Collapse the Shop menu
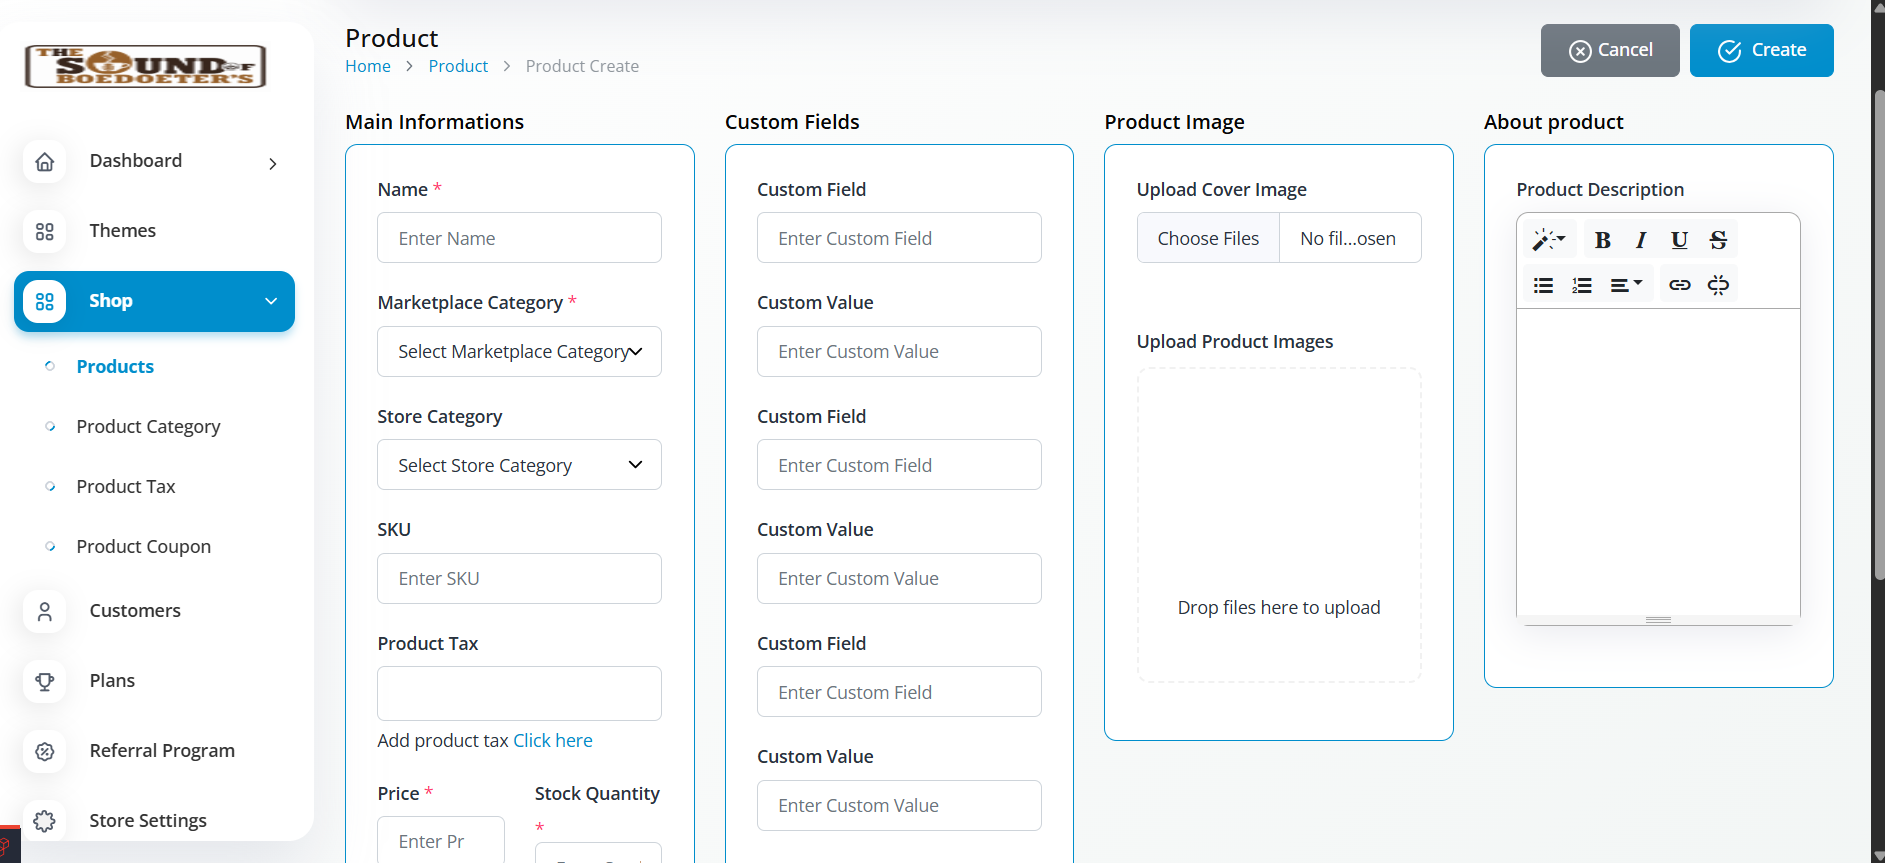Image resolution: width=1885 pixels, height=863 pixels. [154, 301]
